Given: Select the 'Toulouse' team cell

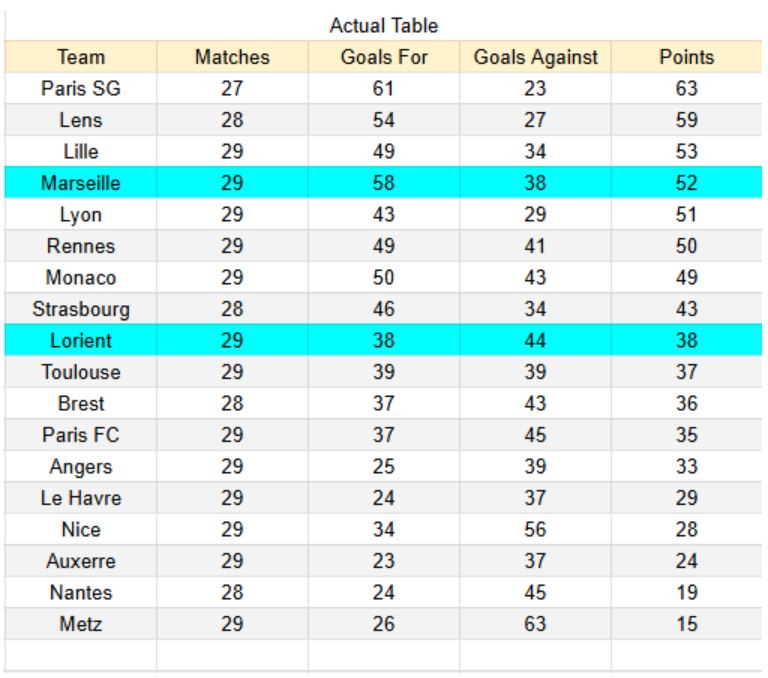Looking at the screenshot, I should coord(81,372).
